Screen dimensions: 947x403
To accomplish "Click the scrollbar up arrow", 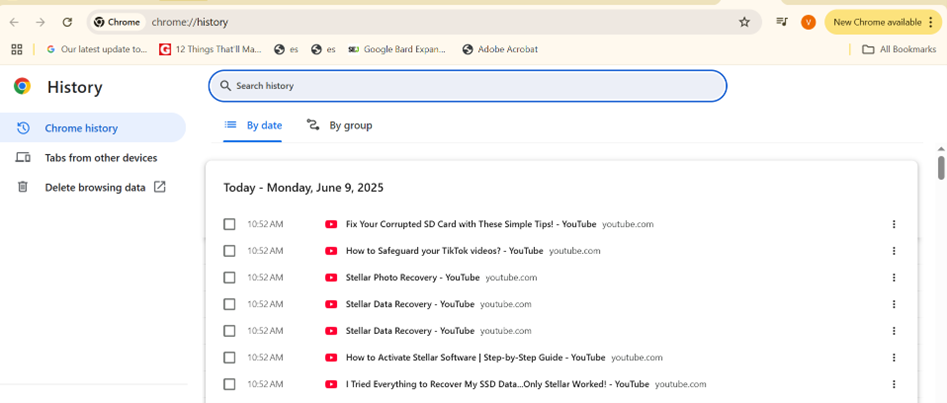I will [x=941, y=149].
